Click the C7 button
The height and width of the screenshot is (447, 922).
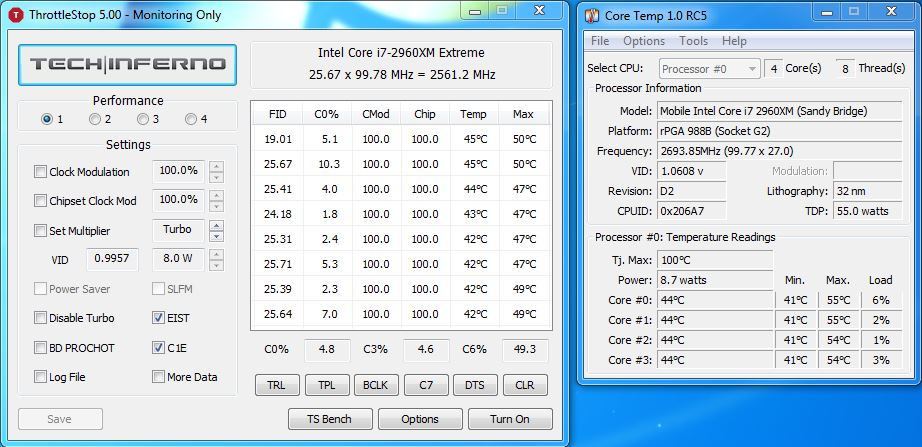[426, 385]
